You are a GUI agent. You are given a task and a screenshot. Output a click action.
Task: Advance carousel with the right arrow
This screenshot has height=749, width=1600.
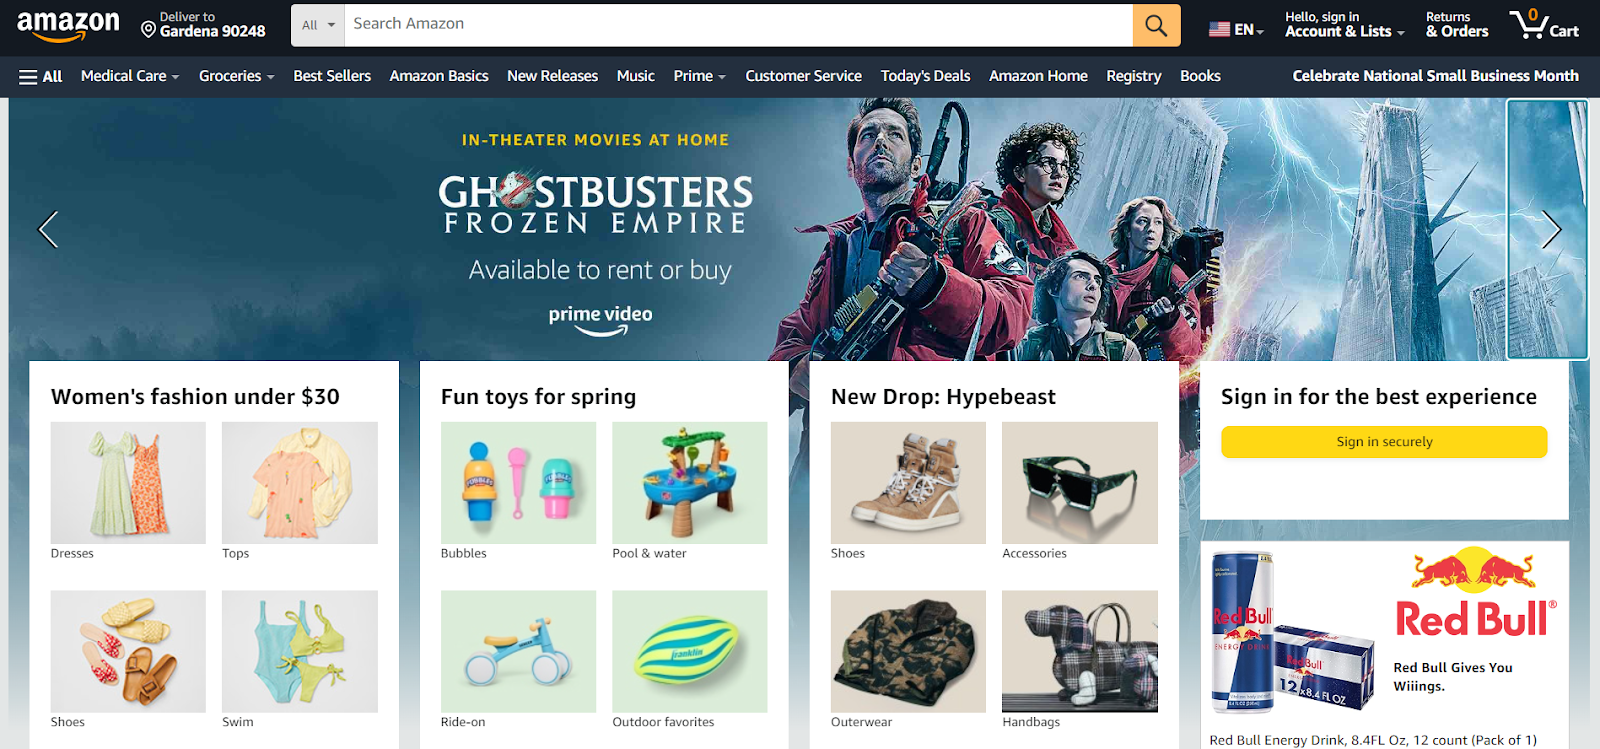pos(1551,230)
